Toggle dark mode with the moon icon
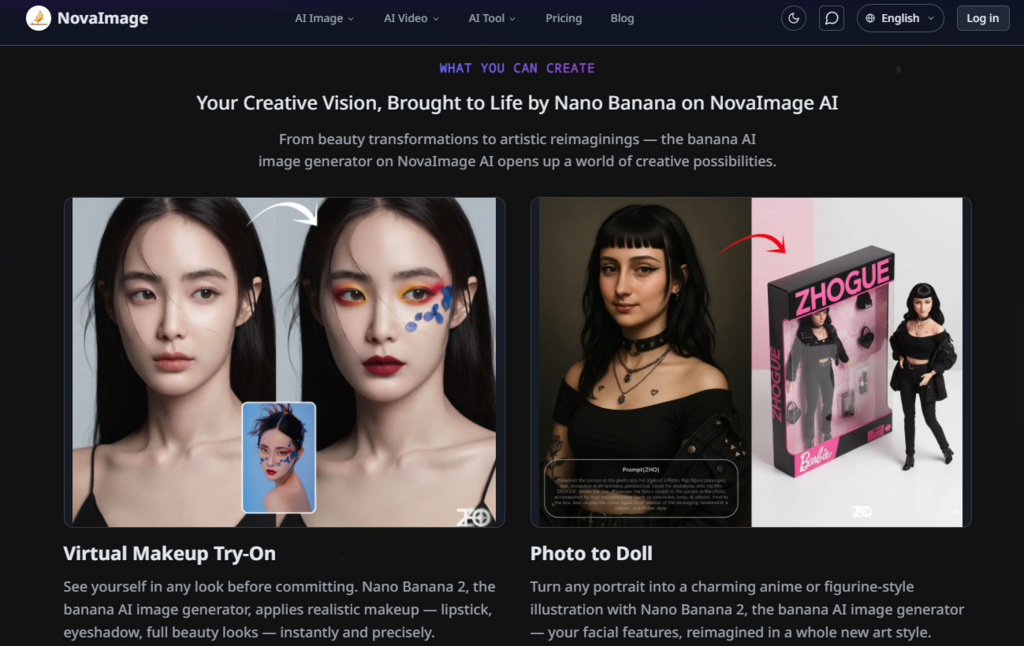The width and height of the screenshot is (1024, 646). coord(793,18)
